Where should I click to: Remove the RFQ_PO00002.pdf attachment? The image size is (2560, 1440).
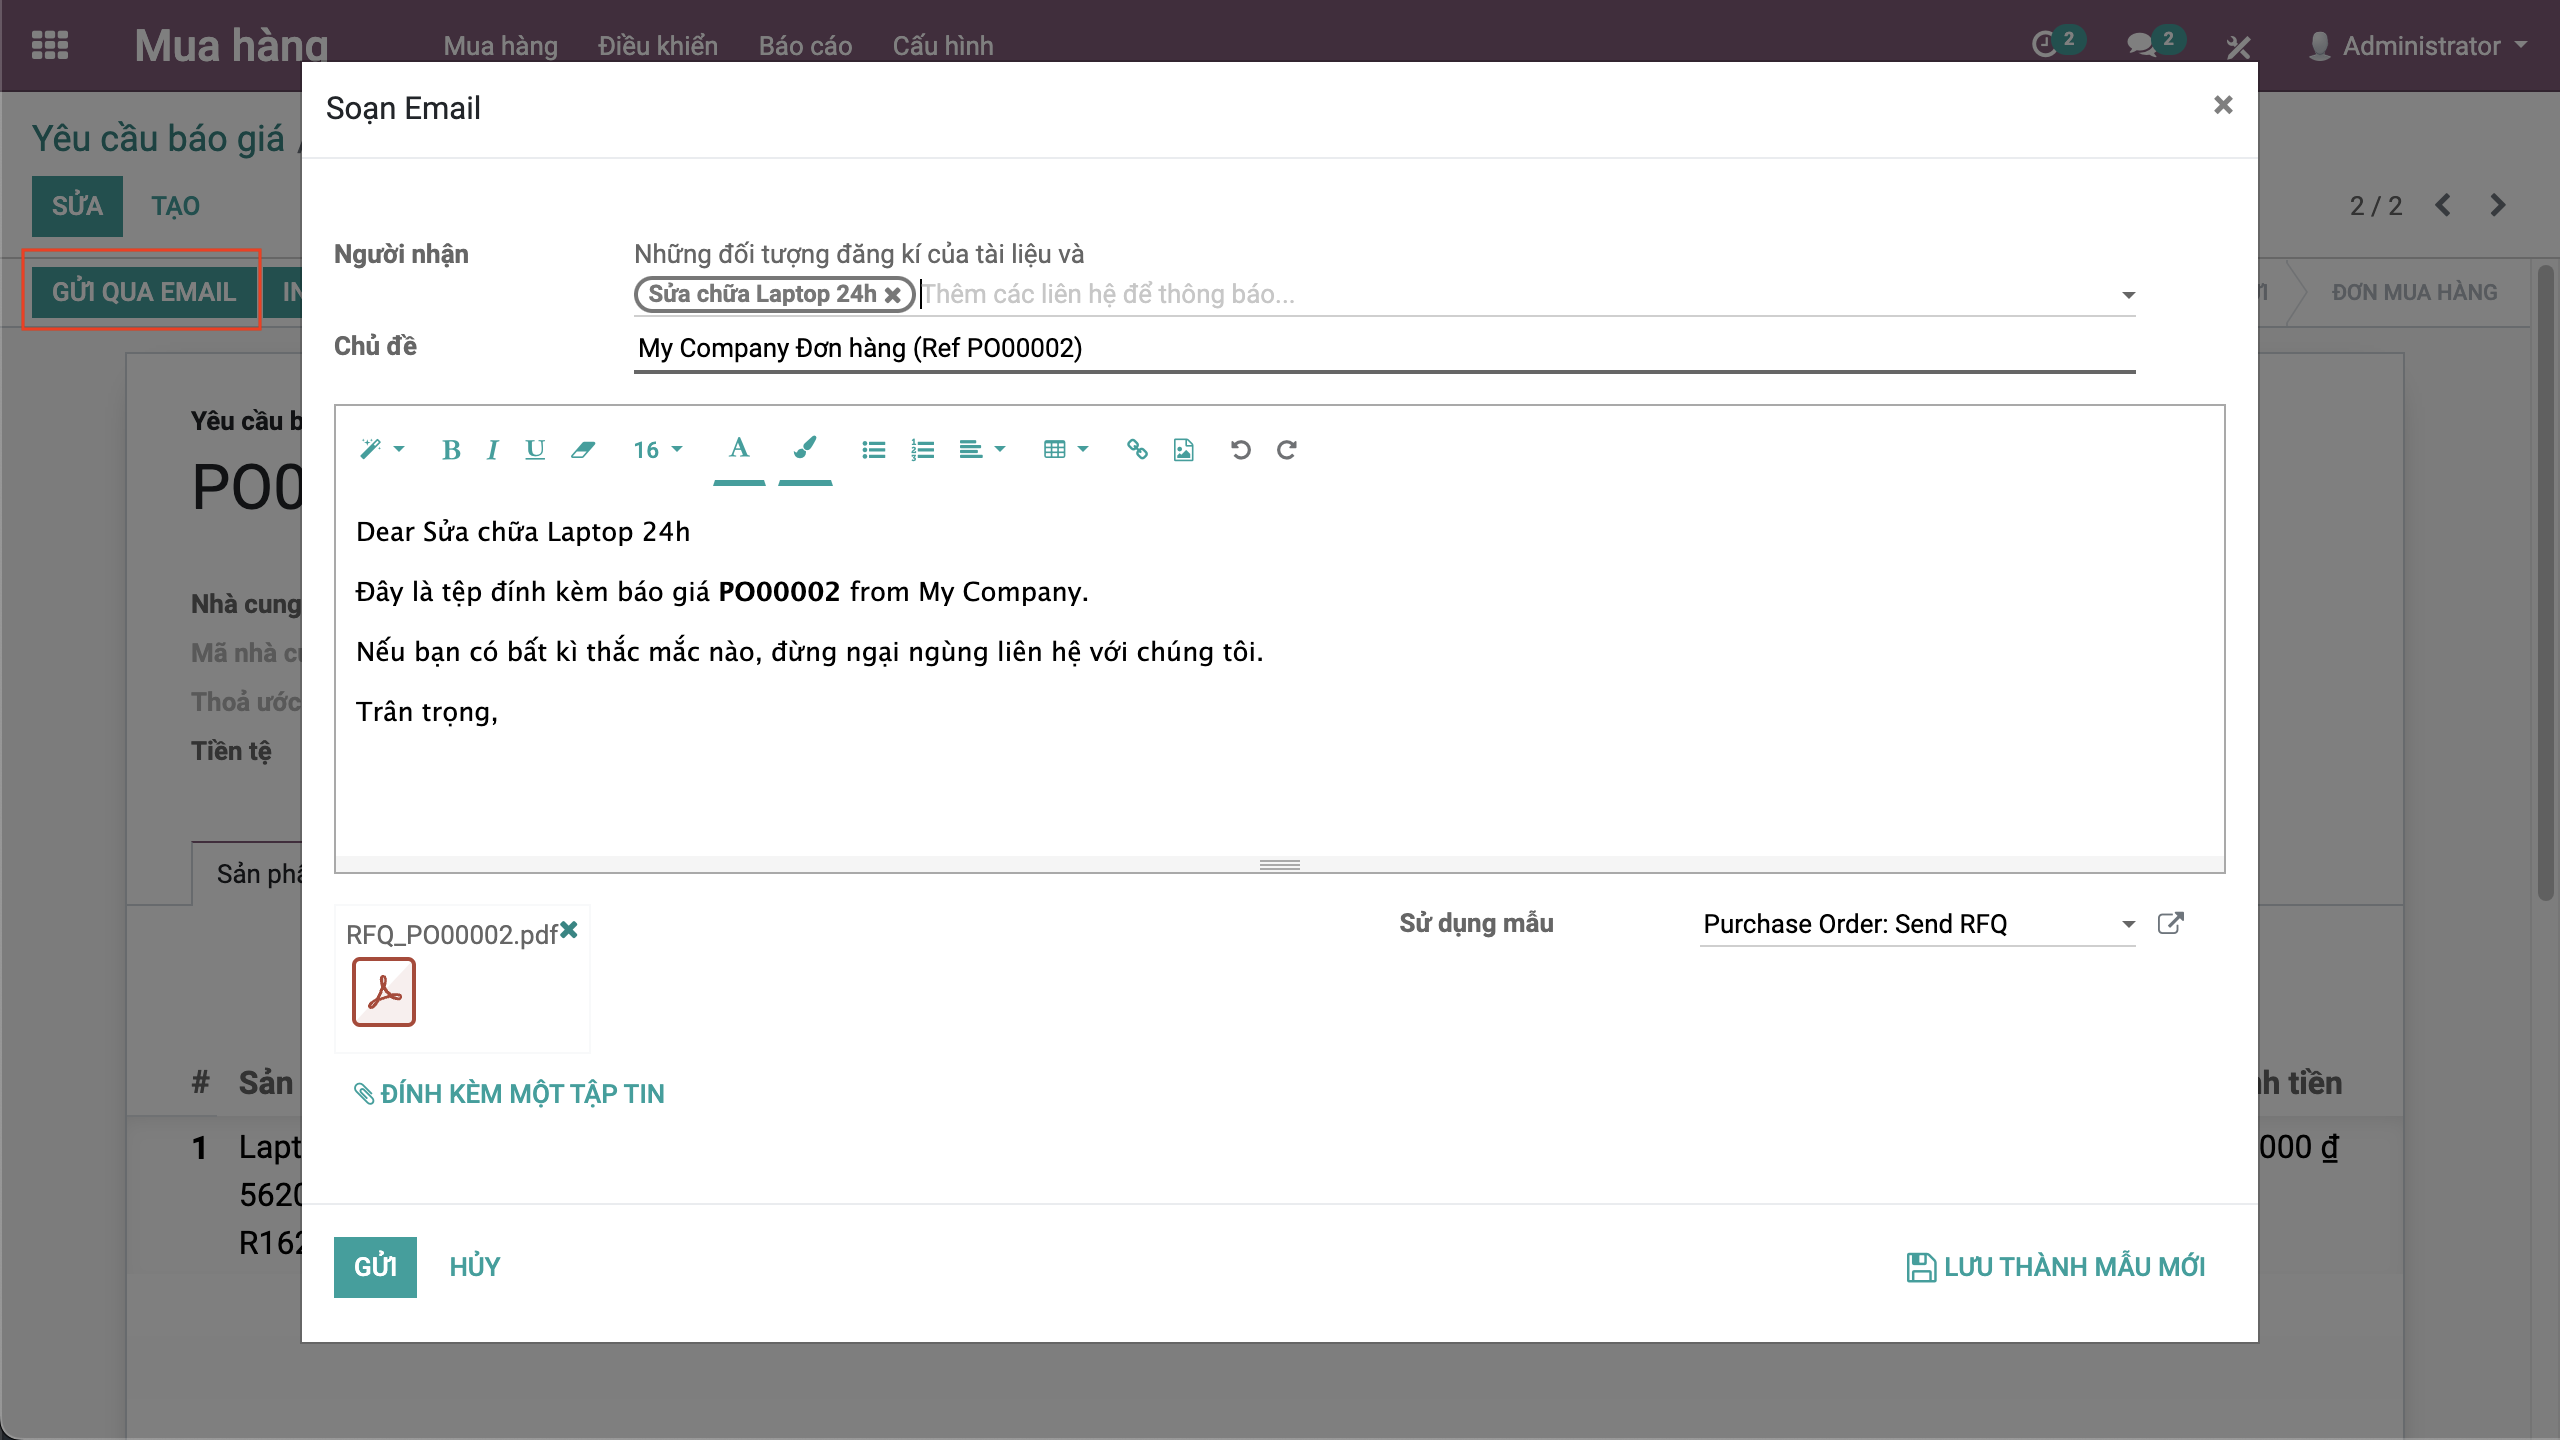(569, 930)
